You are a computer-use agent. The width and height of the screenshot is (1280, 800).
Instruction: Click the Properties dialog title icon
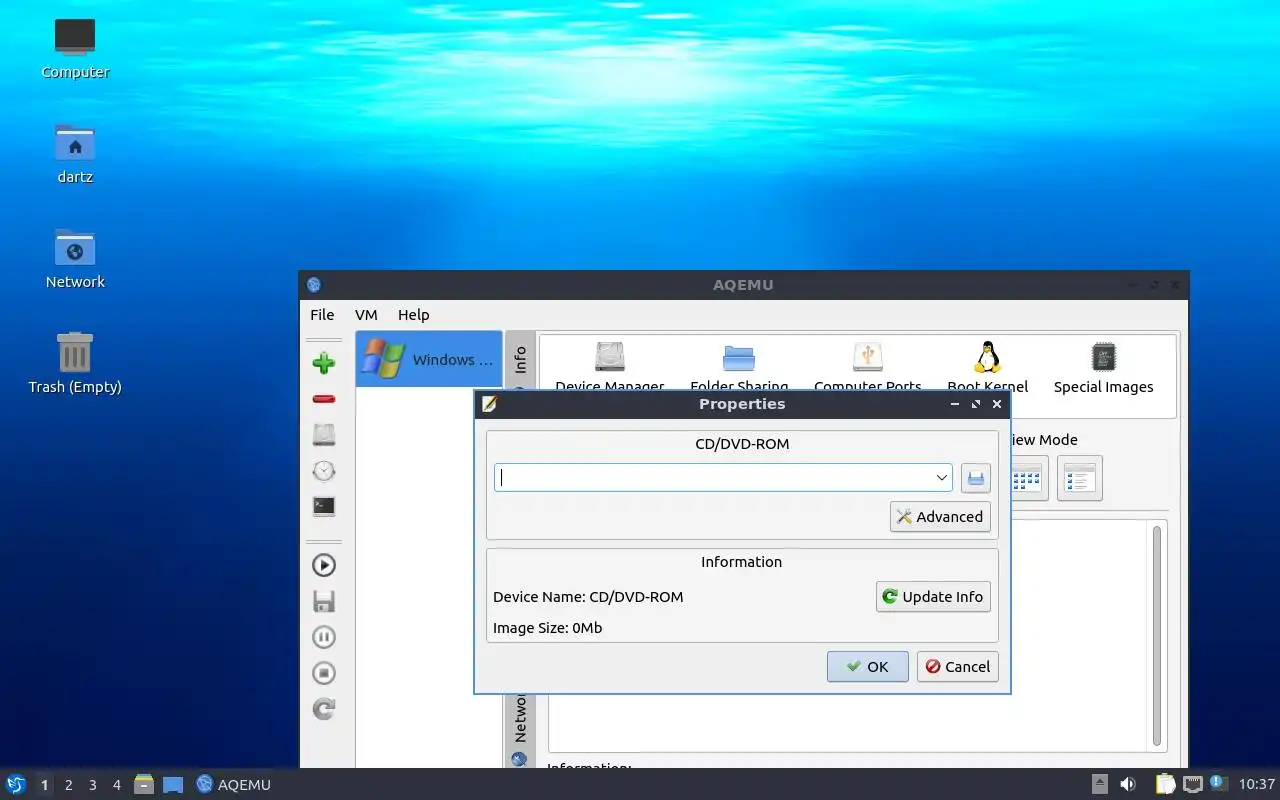(x=489, y=404)
